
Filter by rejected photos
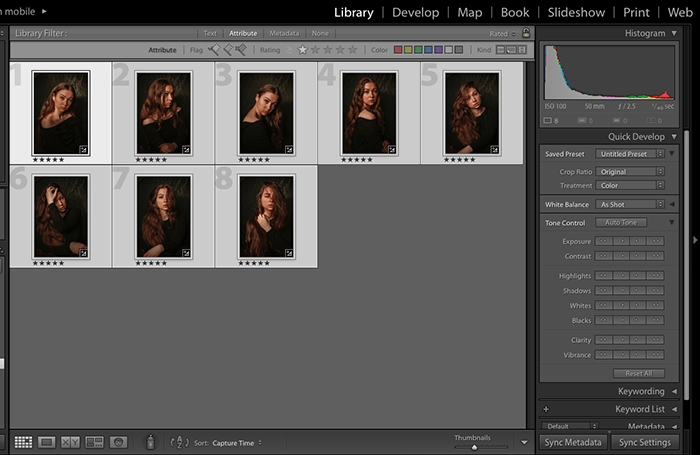point(241,50)
